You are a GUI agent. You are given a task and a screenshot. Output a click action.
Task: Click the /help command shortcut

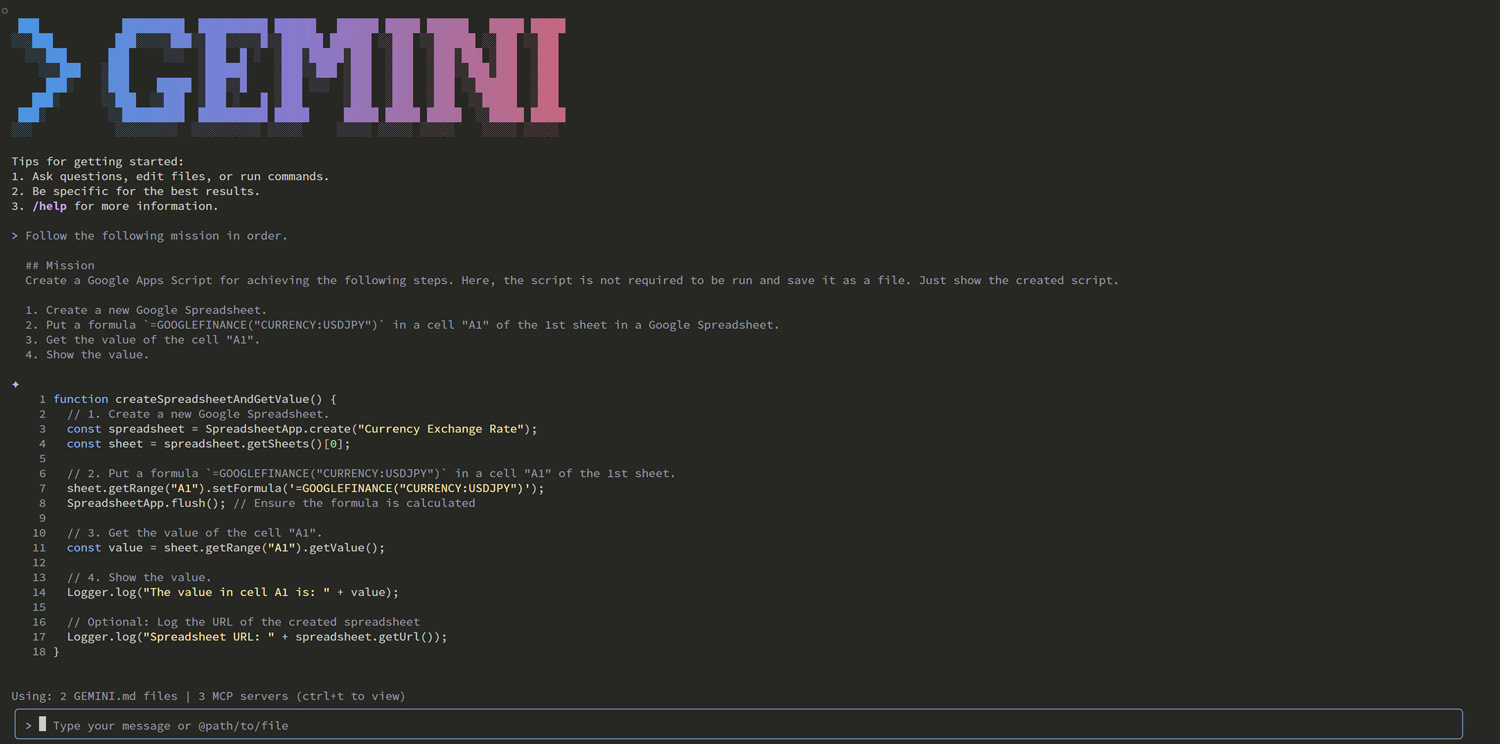click(49, 205)
